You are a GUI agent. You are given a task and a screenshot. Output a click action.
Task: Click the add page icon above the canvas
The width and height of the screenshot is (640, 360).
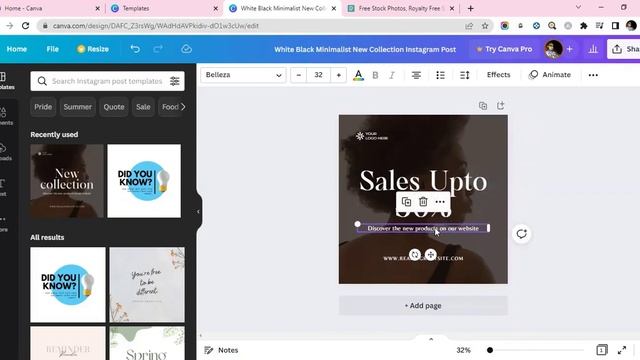coord(500,106)
